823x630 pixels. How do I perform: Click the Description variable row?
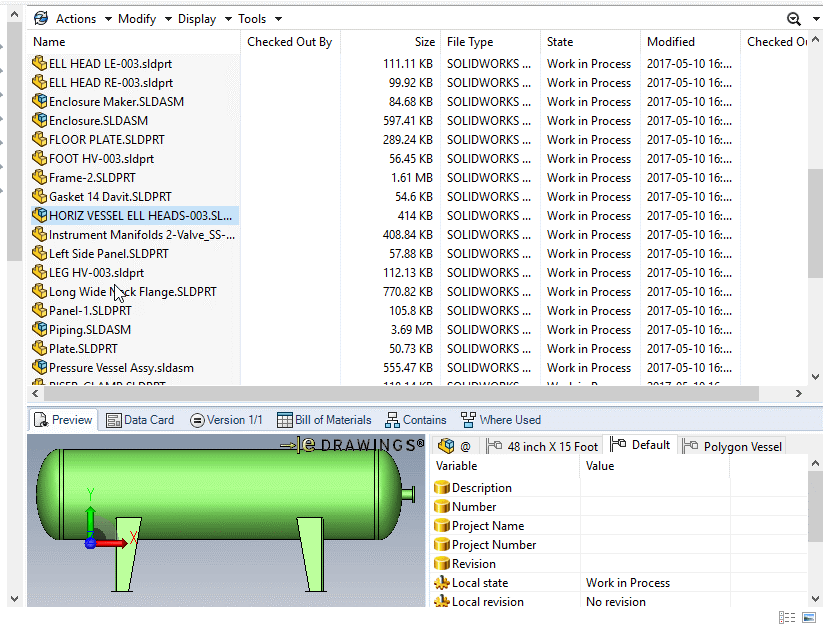point(619,488)
